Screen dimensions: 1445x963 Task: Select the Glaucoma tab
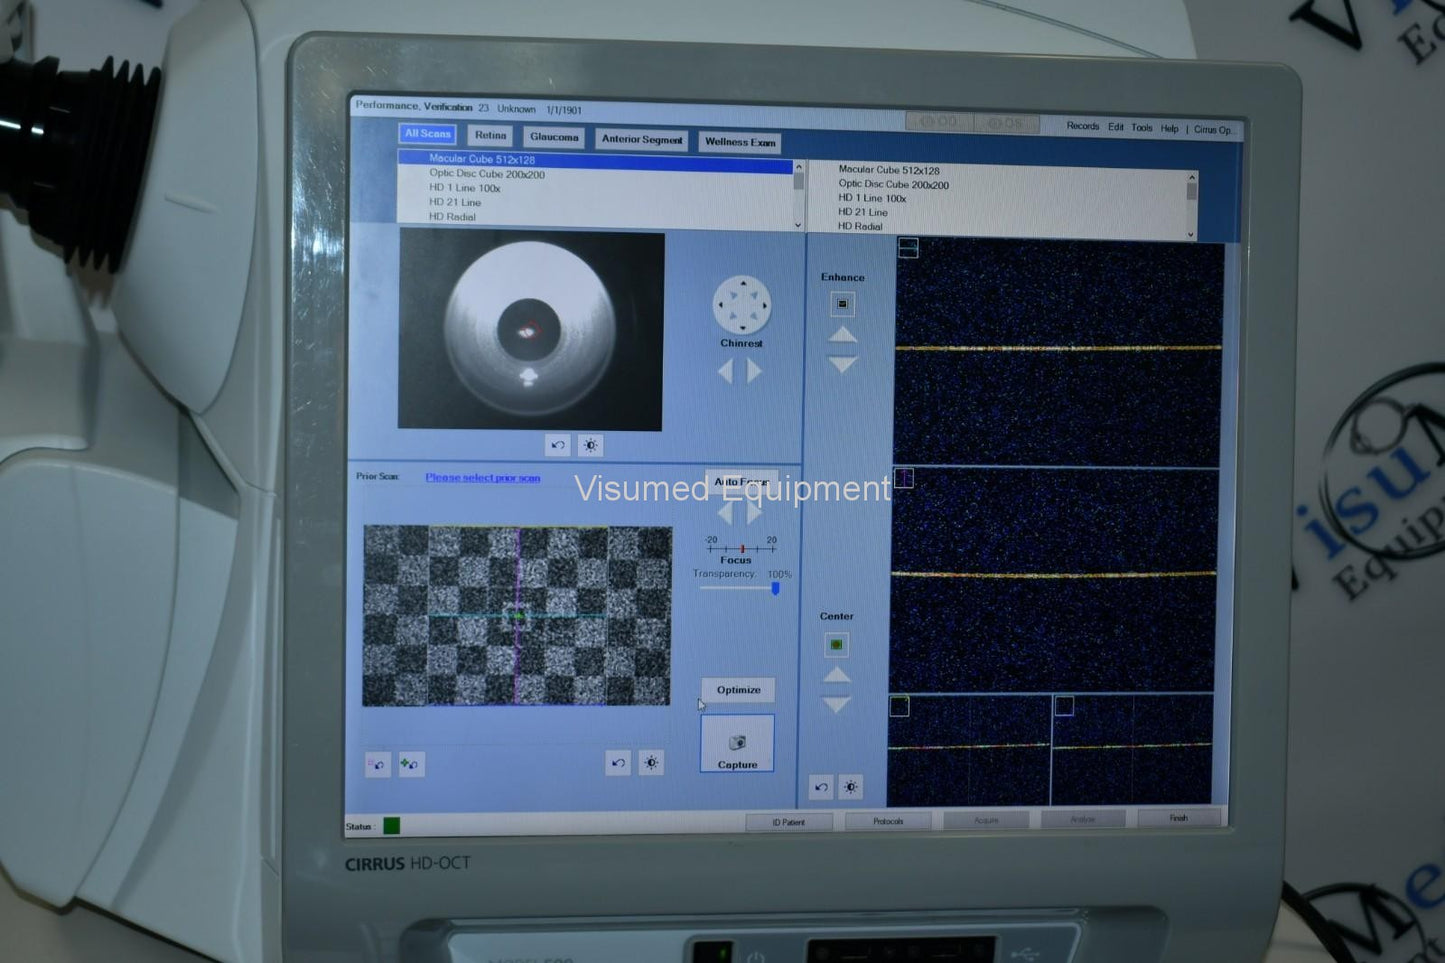[x=554, y=137]
